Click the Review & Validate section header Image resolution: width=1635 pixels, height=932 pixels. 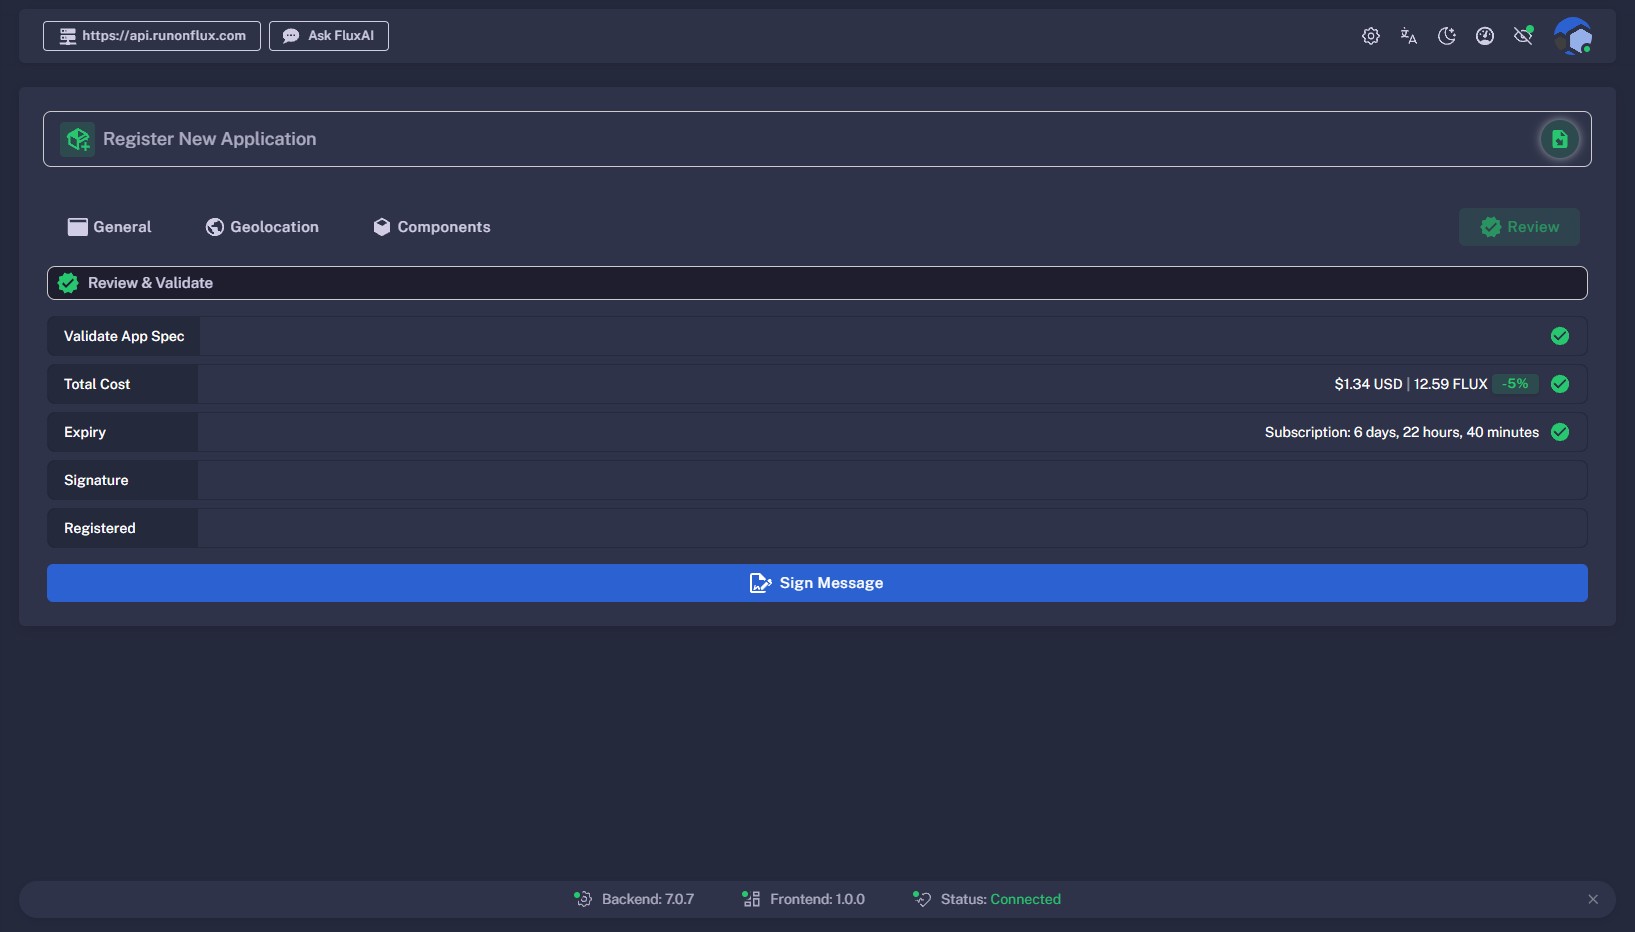[817, 283]
